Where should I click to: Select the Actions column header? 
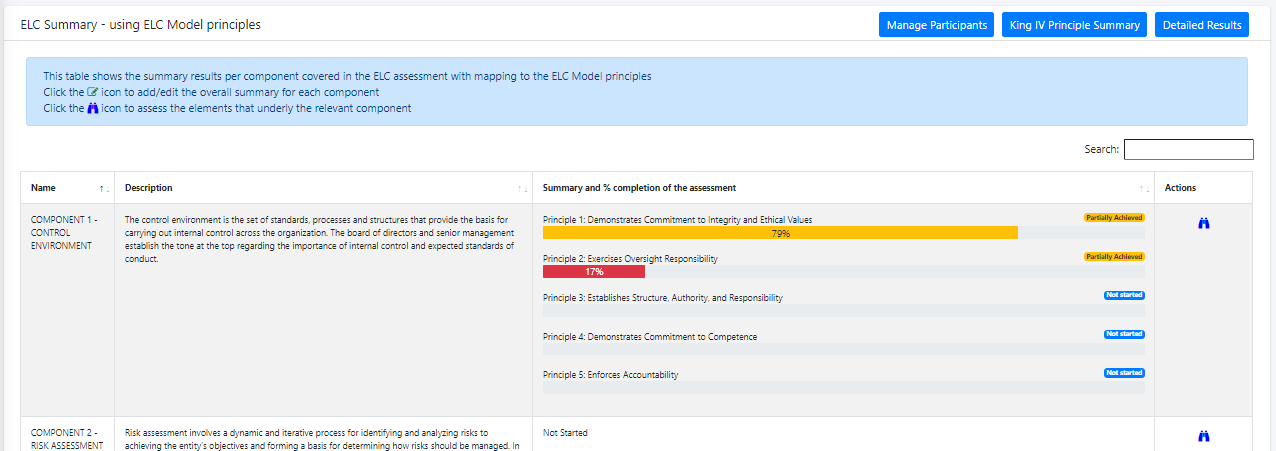pyautogui.click(x=1180, y=188)
